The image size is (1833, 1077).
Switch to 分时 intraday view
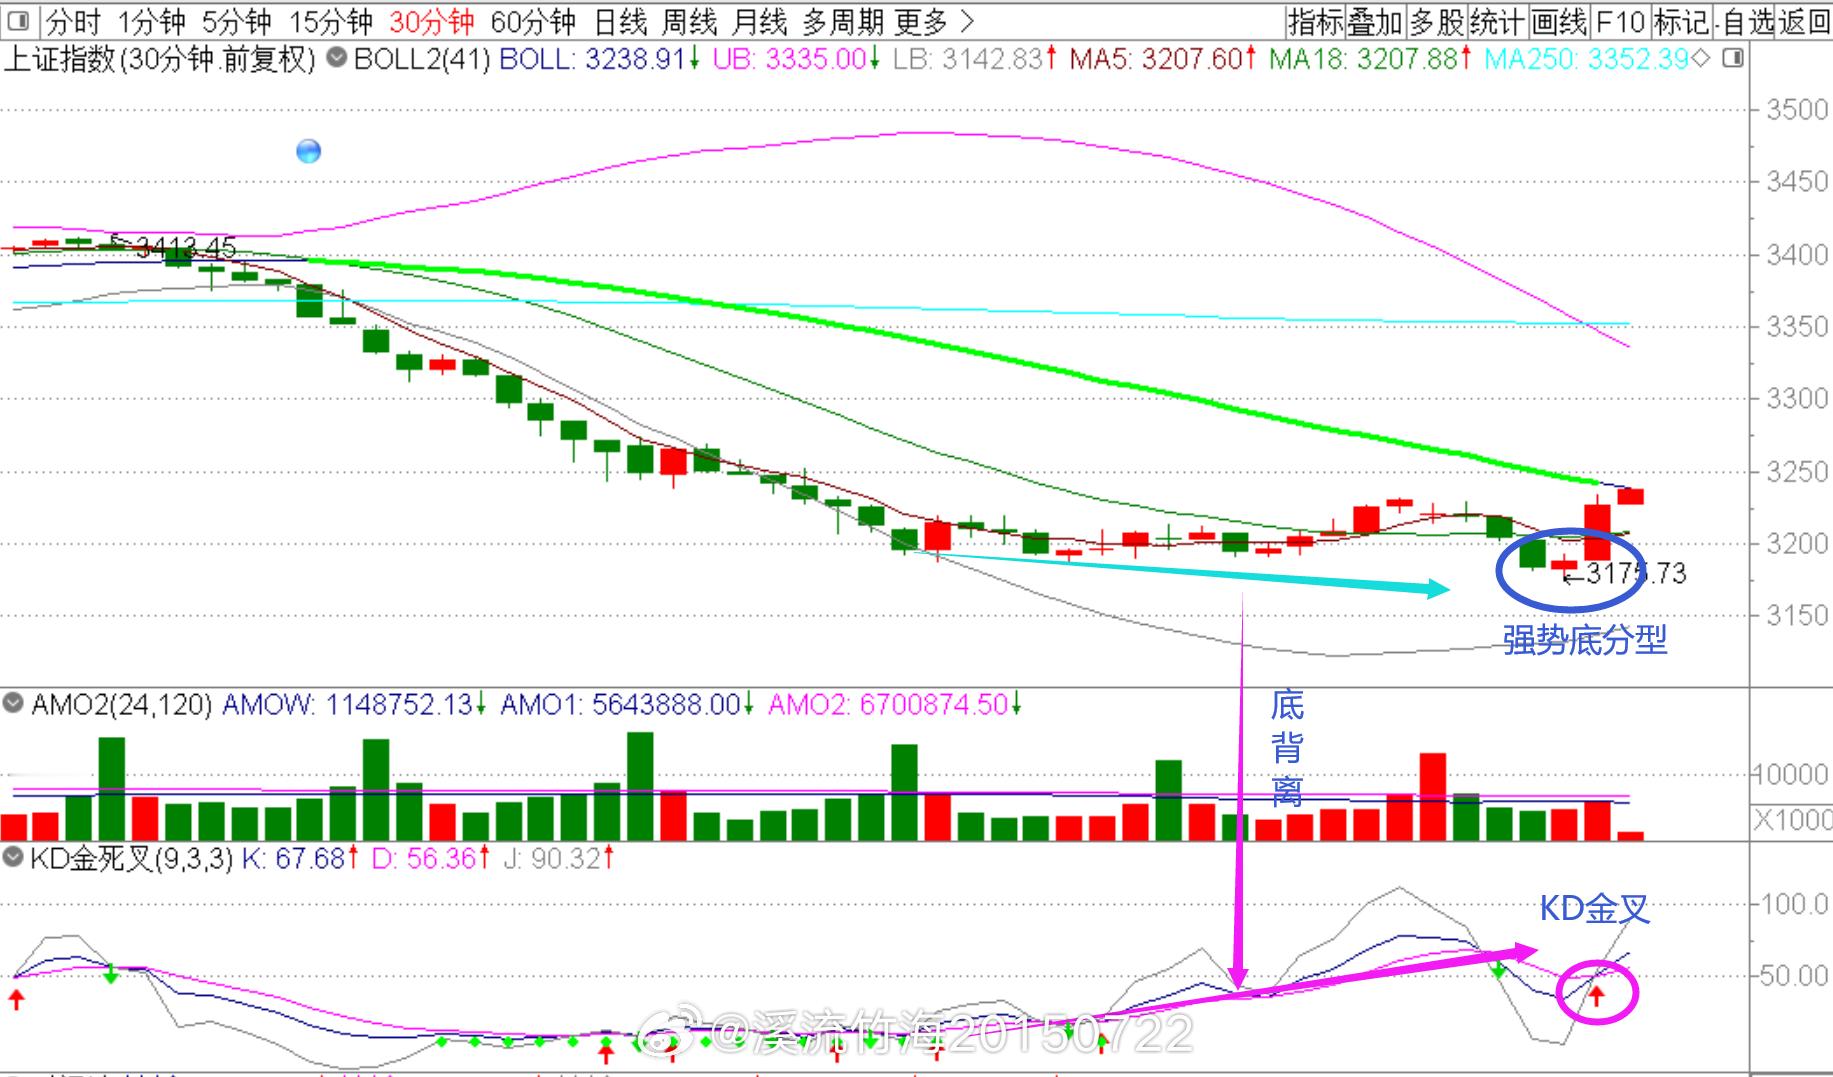tap(72, 21)
